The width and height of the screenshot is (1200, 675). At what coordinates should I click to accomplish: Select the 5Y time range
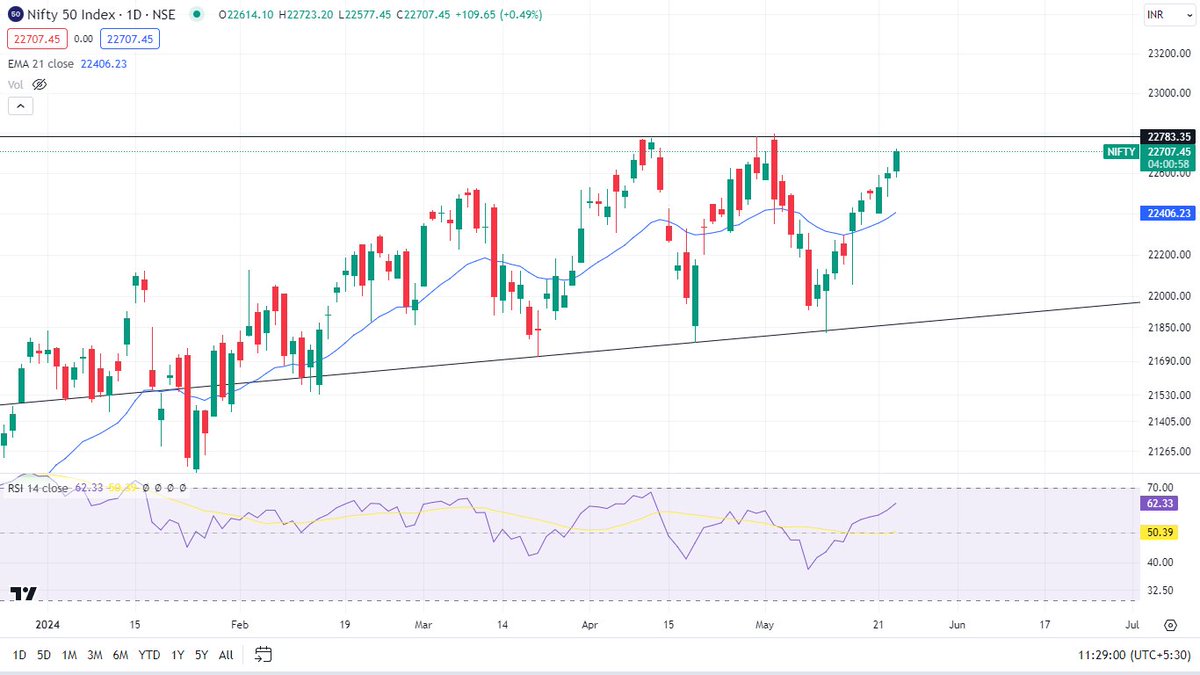(x=200, y=655)
